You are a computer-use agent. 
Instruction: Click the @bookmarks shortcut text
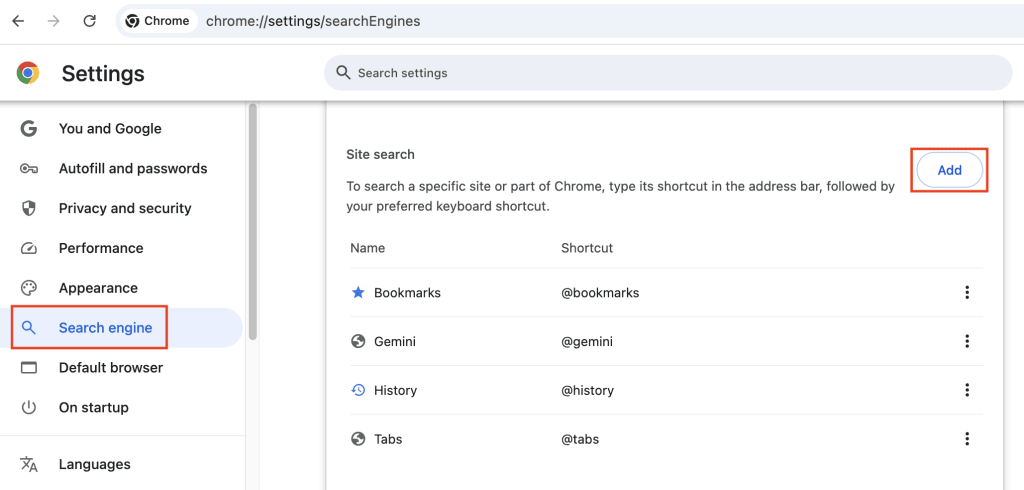point(600,293)
